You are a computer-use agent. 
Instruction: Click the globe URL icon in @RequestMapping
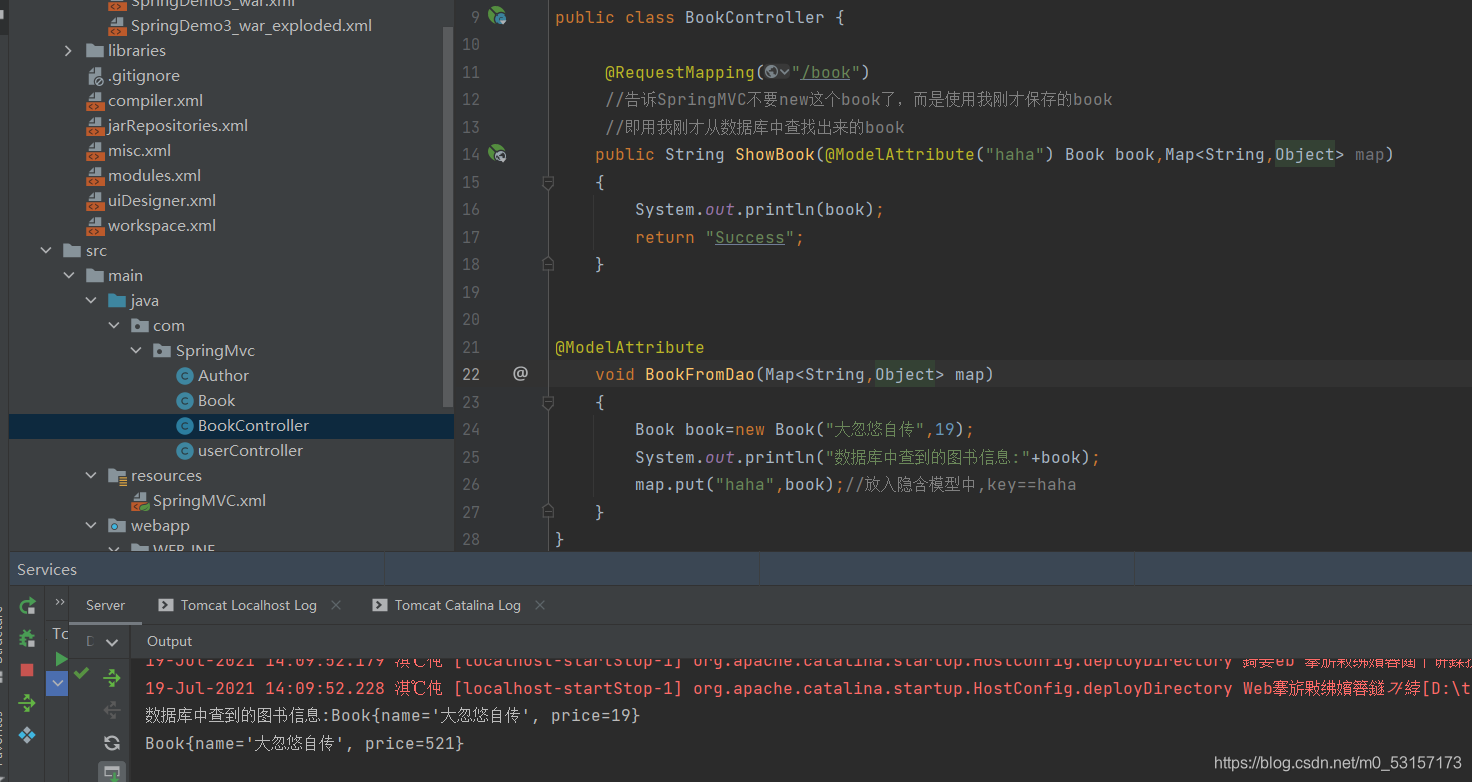pyautogui.click(x=771, y=72)
